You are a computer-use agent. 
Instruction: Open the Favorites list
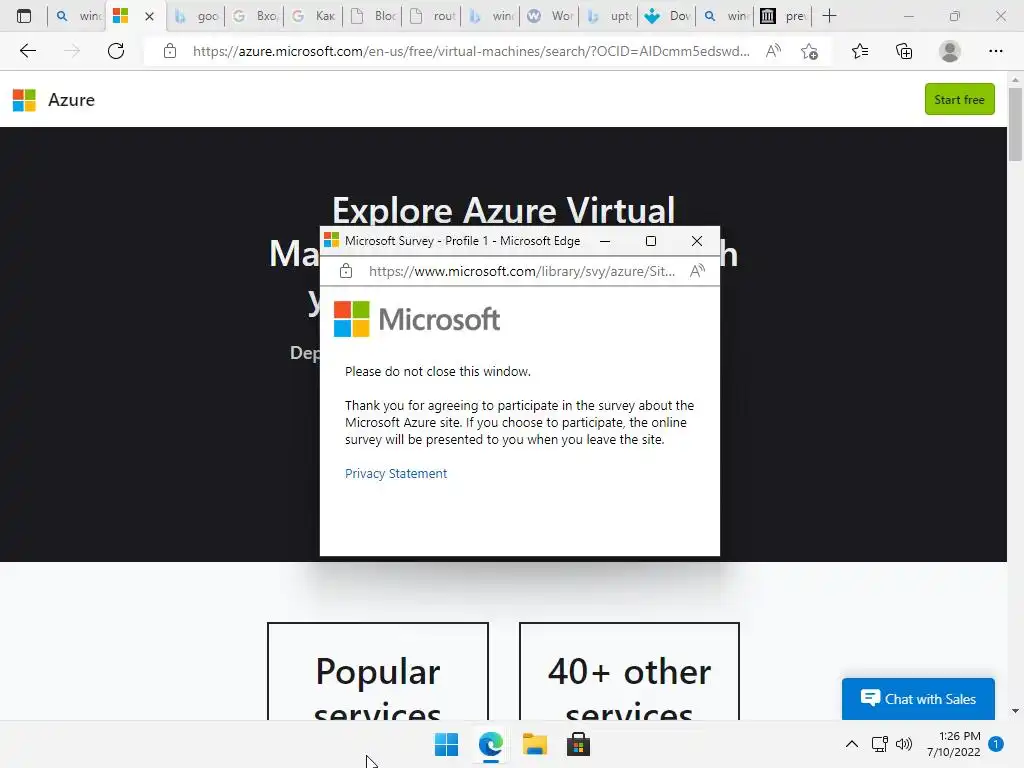pyautogui.click(x=860, y=51)
